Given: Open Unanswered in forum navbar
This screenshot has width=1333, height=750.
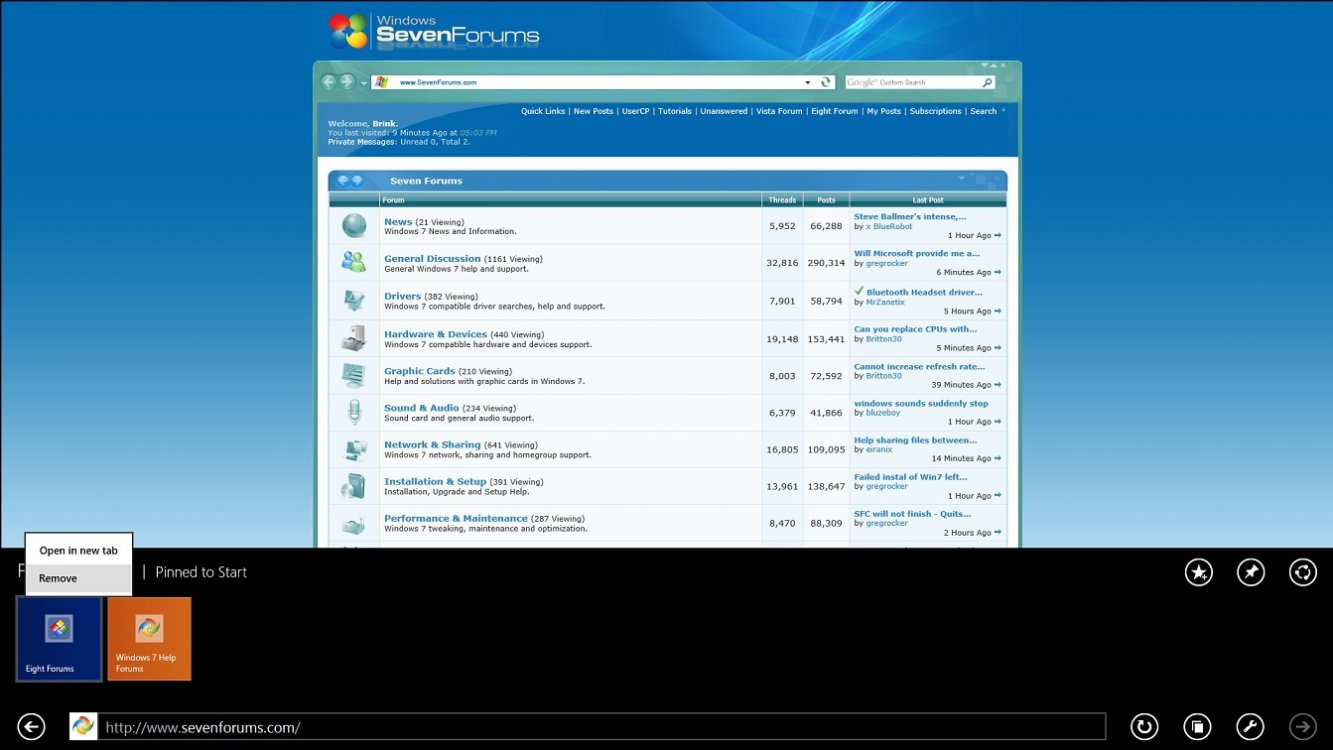Looking at the screenshot, I should point(724,111).
